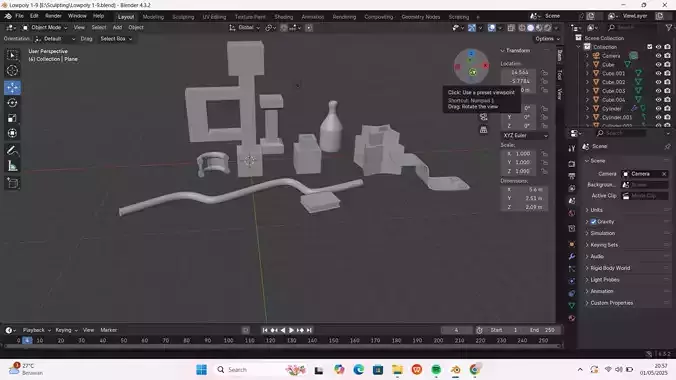Click the red X axis on navigation gizmo
The width and height of the screenshot is (676, 380).
coord(485,66)
